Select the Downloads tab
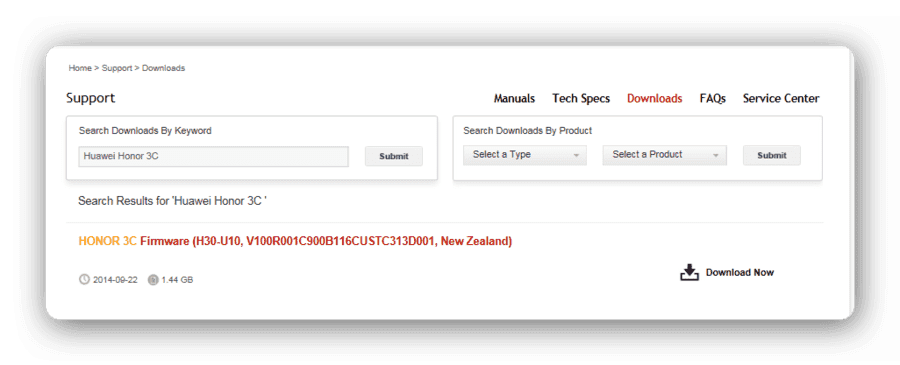Image resolution: width=900 pixels, height=365 pixels. [x=654, y=99]
